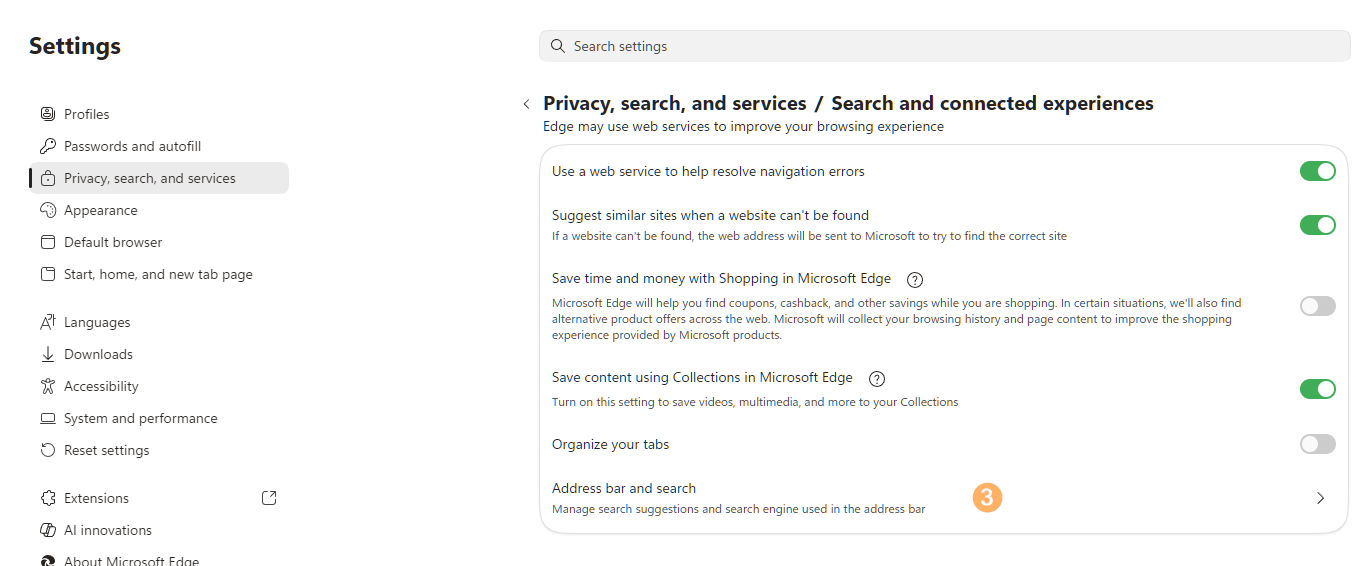The width and height of the screenshot is (1360, 566).
Task: Show help for Shopping in Microsoft Edge
Action: point(914,280)
